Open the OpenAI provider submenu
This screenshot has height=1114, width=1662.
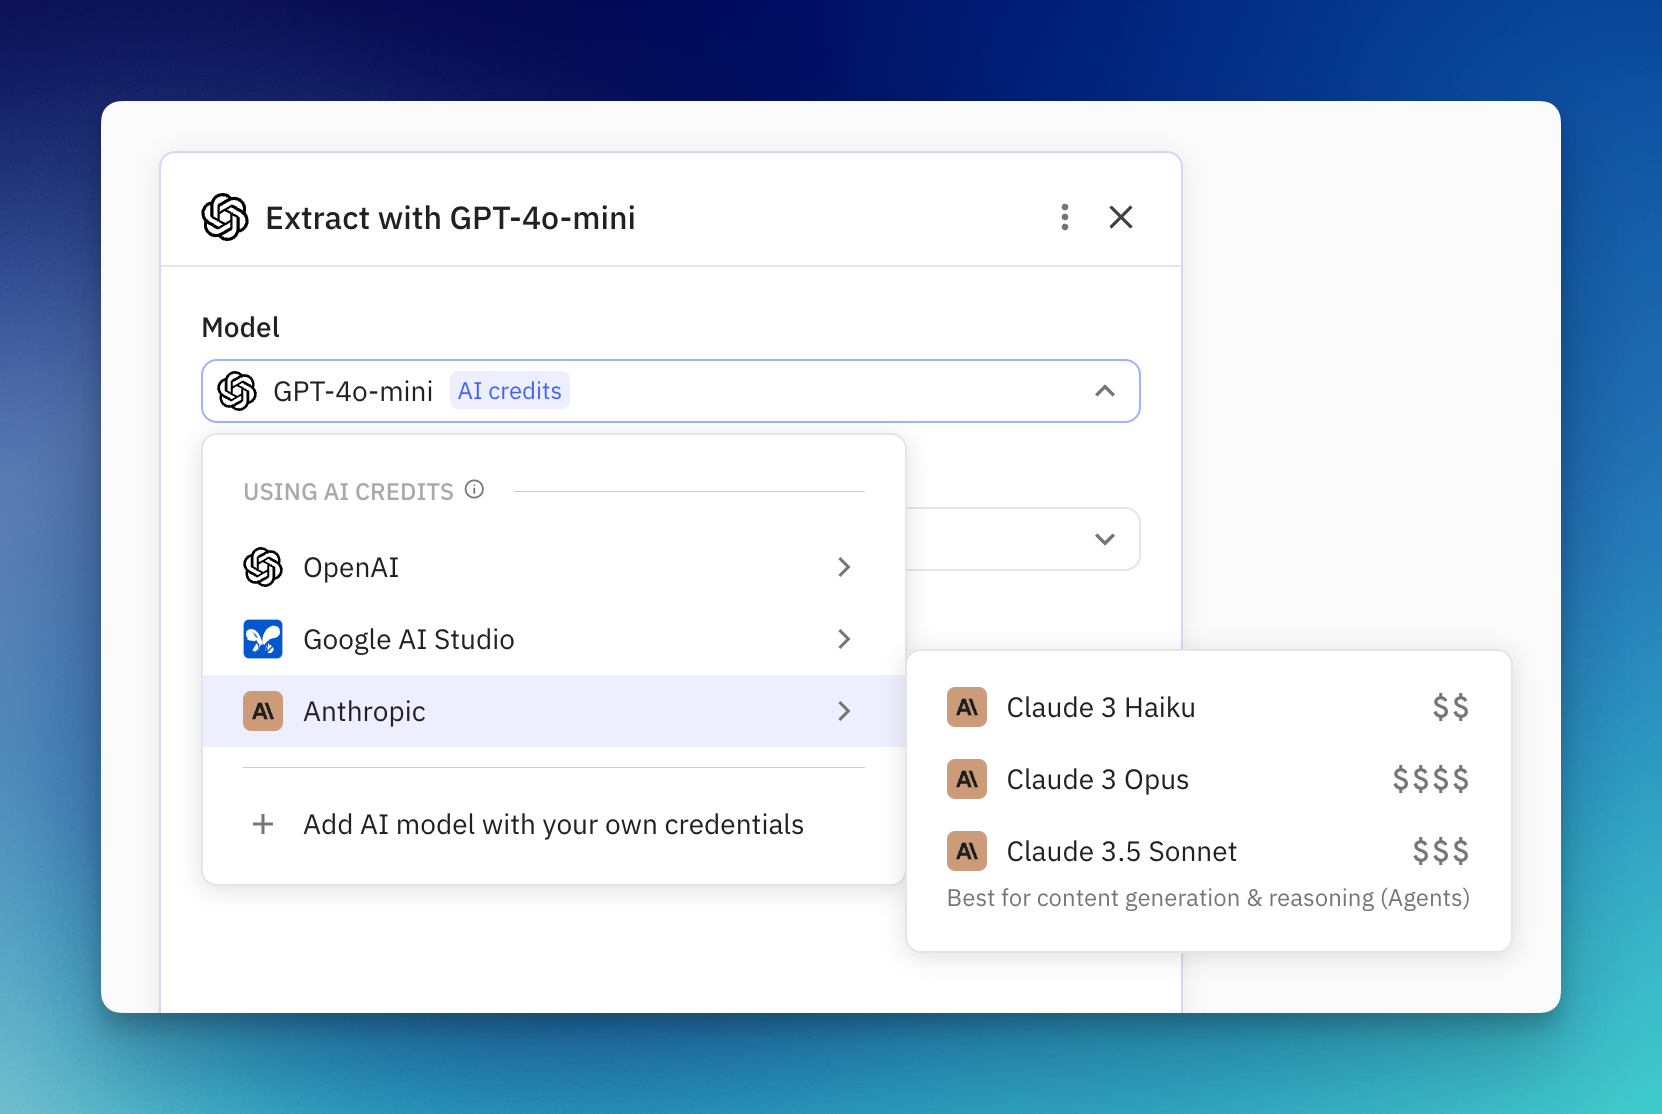553,567
